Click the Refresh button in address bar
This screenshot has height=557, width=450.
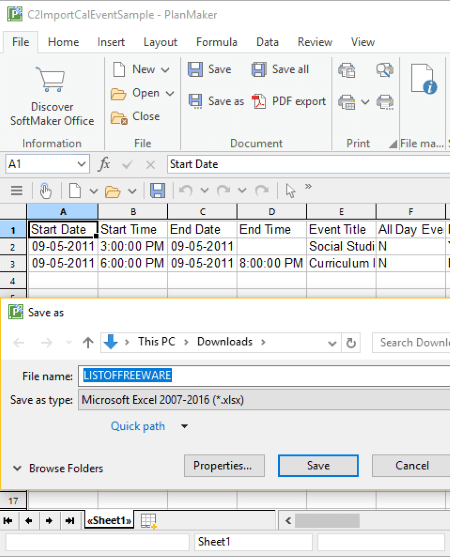click(x=351, y=343)
